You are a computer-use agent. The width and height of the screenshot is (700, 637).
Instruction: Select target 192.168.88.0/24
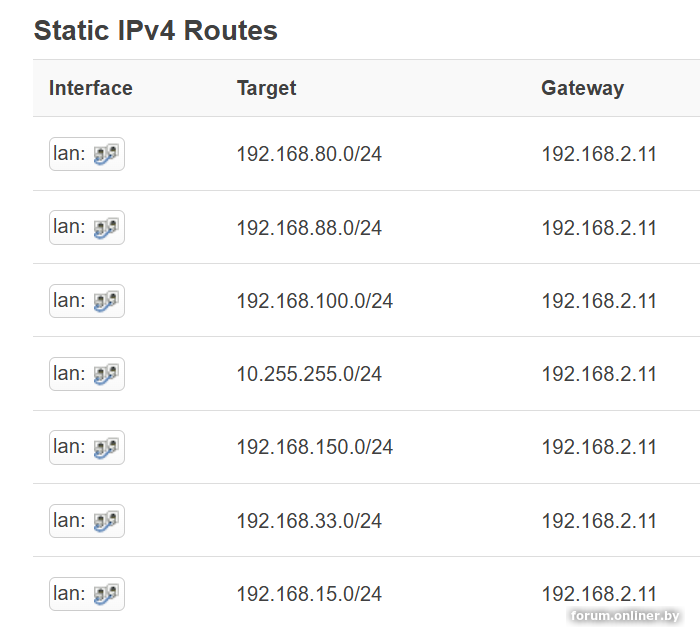[309, 228]
